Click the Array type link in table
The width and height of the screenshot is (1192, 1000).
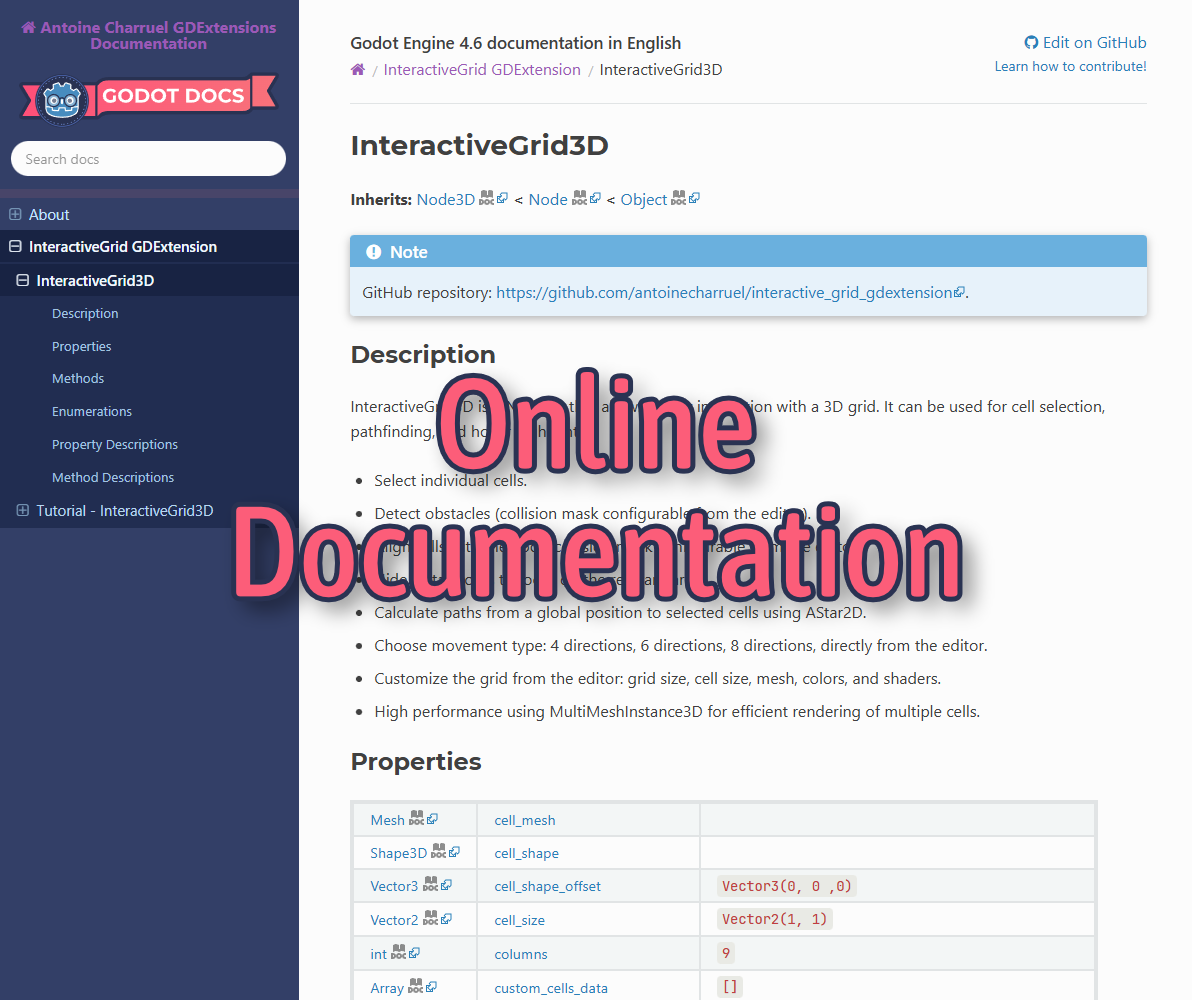(x=387, y=988)
